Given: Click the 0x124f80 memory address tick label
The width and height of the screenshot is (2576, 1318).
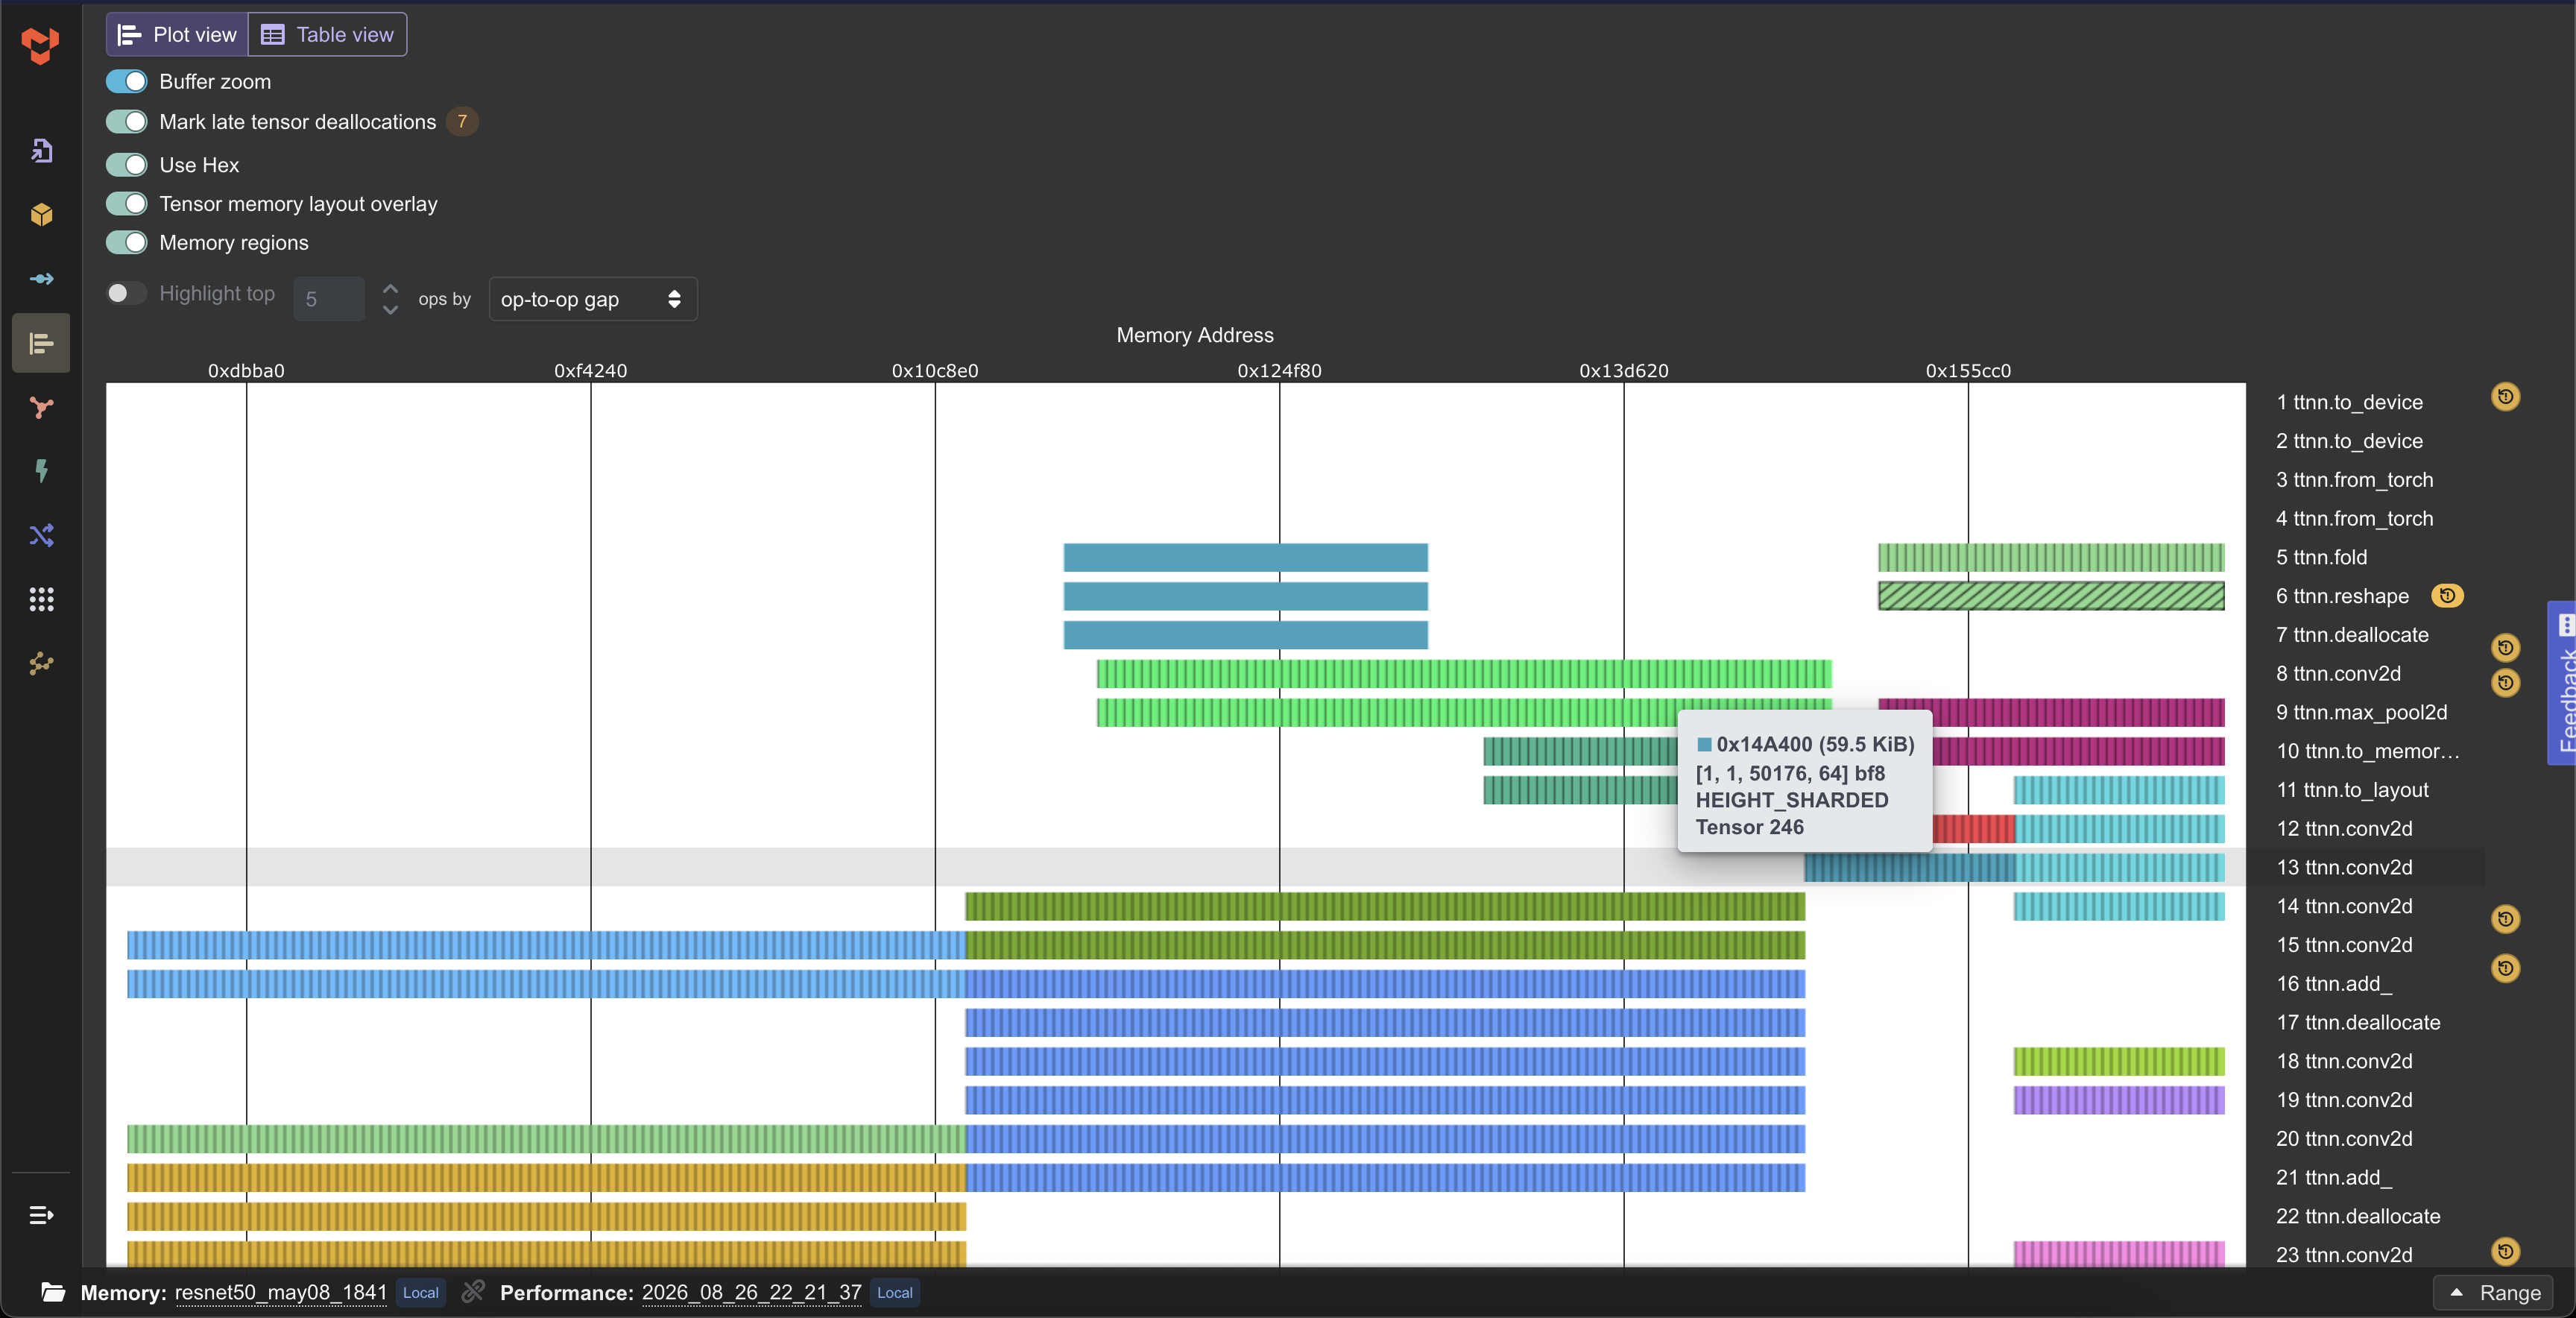Looking at the screenshot, I should 1279,371.
